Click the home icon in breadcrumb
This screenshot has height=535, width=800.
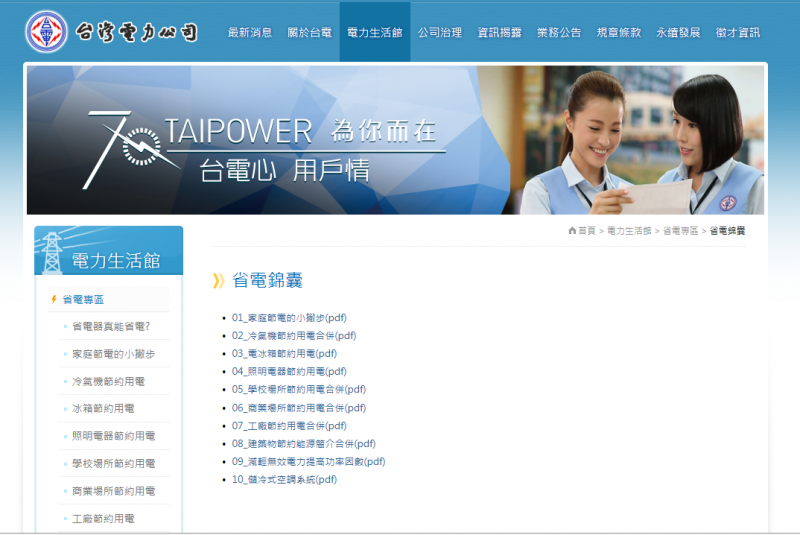click(x=572, y=231)
